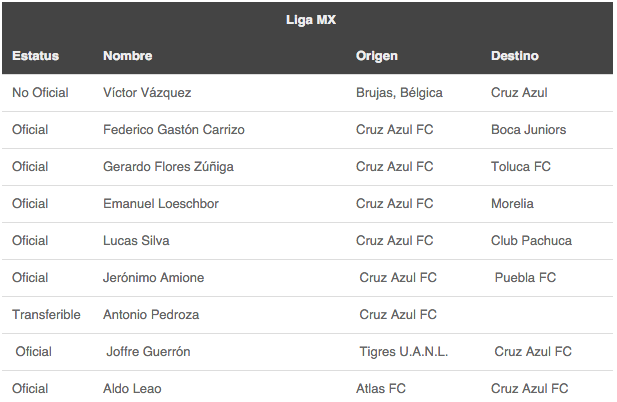Select the Aldo Leao name

132,389
